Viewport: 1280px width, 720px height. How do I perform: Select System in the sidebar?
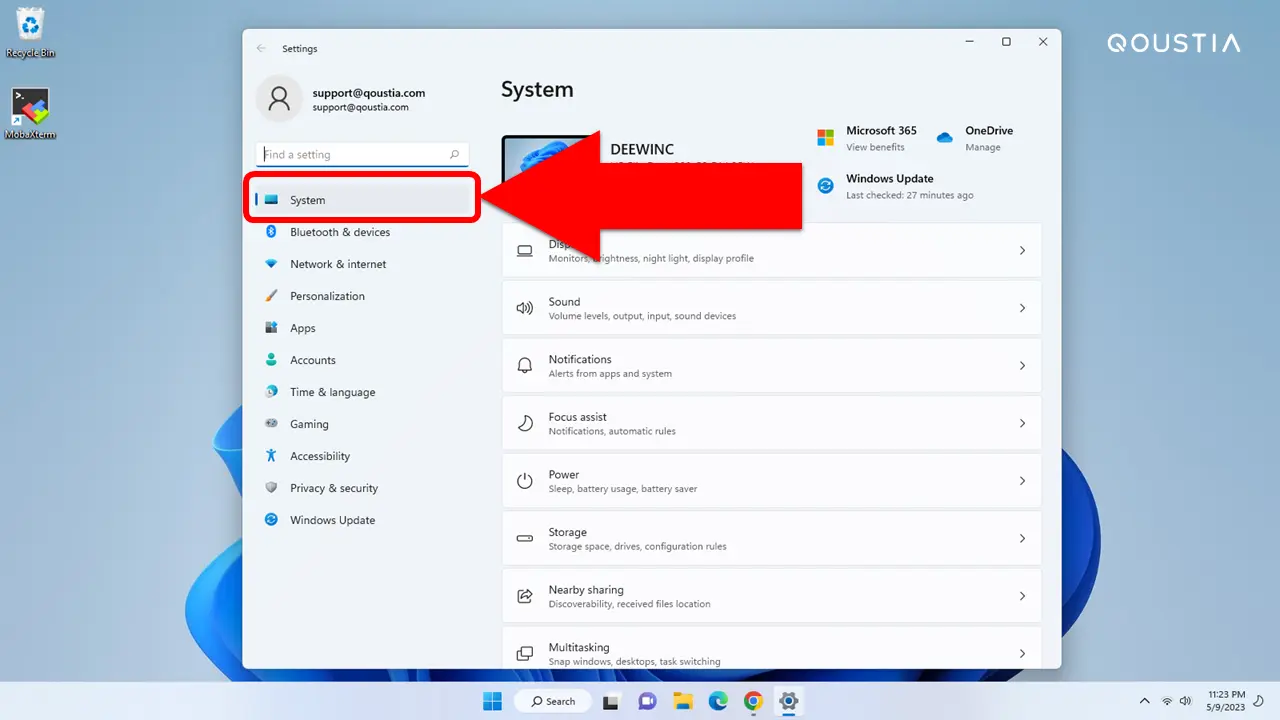pyautogui.click(x=361, y=200)
